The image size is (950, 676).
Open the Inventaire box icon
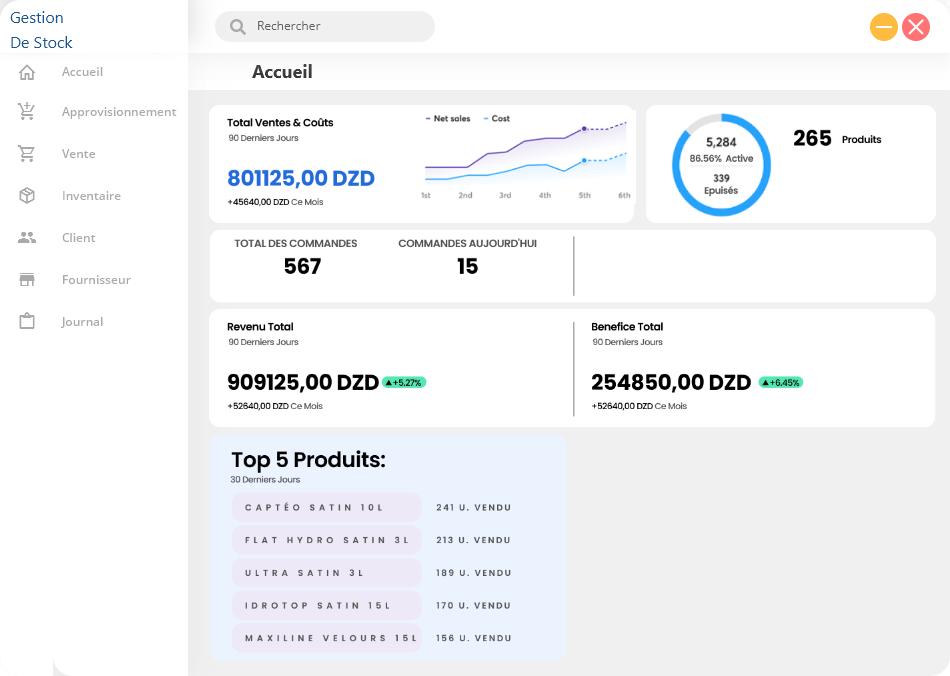tap(27, 196)
